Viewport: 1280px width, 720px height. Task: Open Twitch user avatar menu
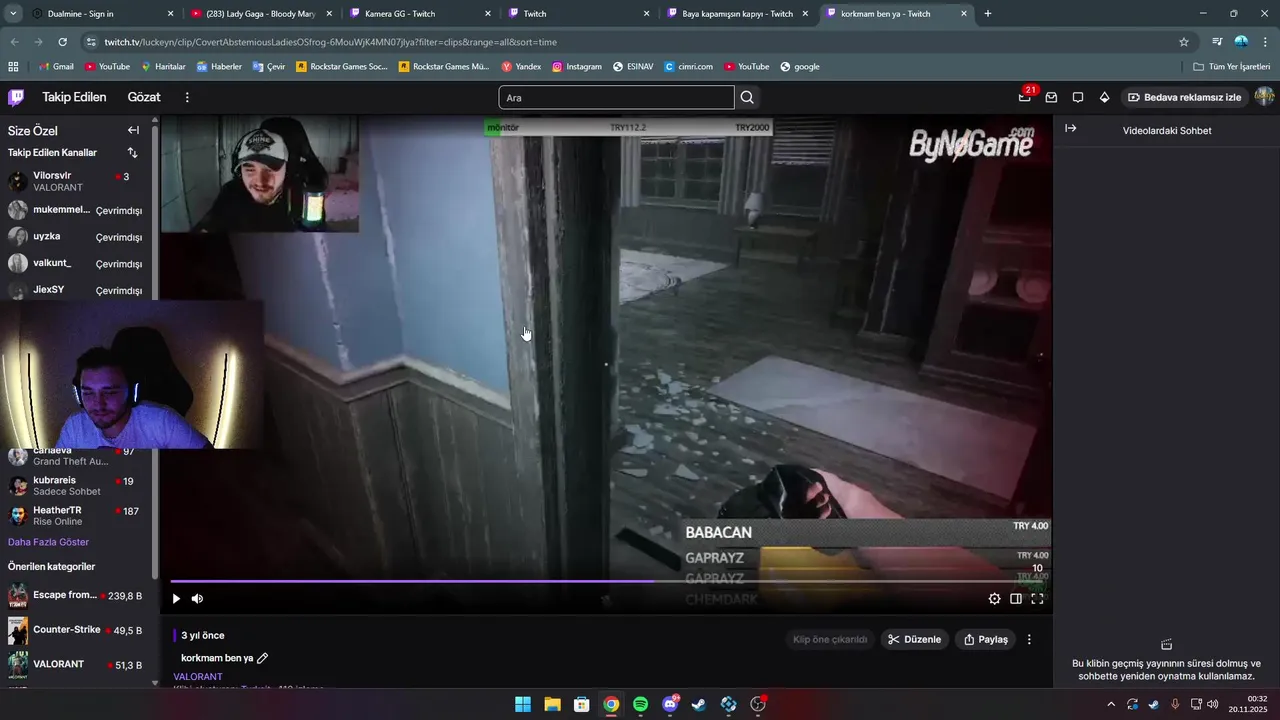coord(1264,97)
